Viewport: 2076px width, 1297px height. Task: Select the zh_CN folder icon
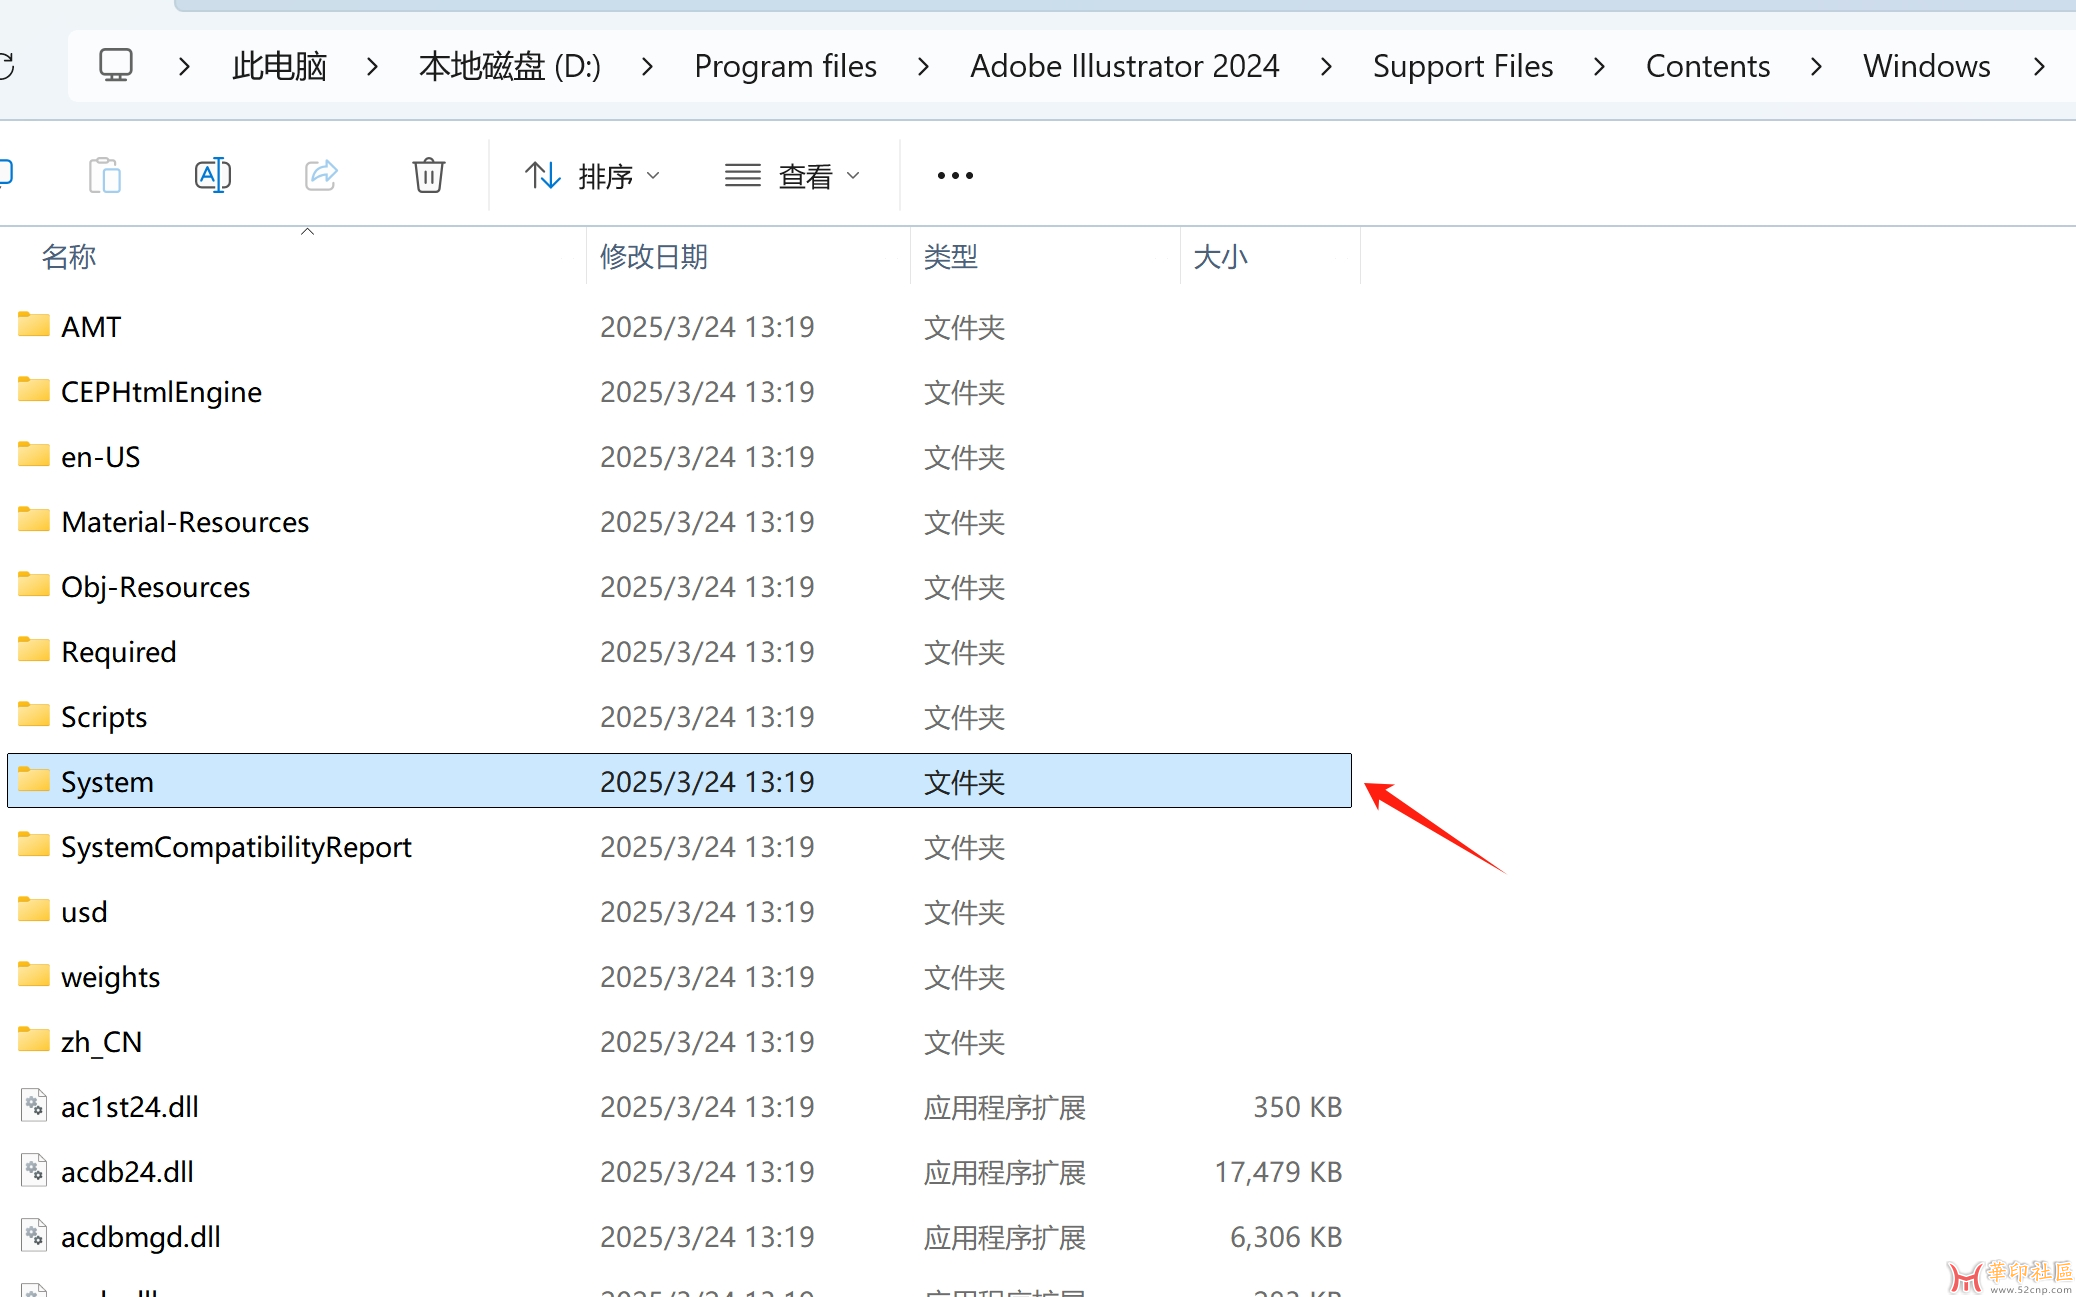[x=34, y=1040]
